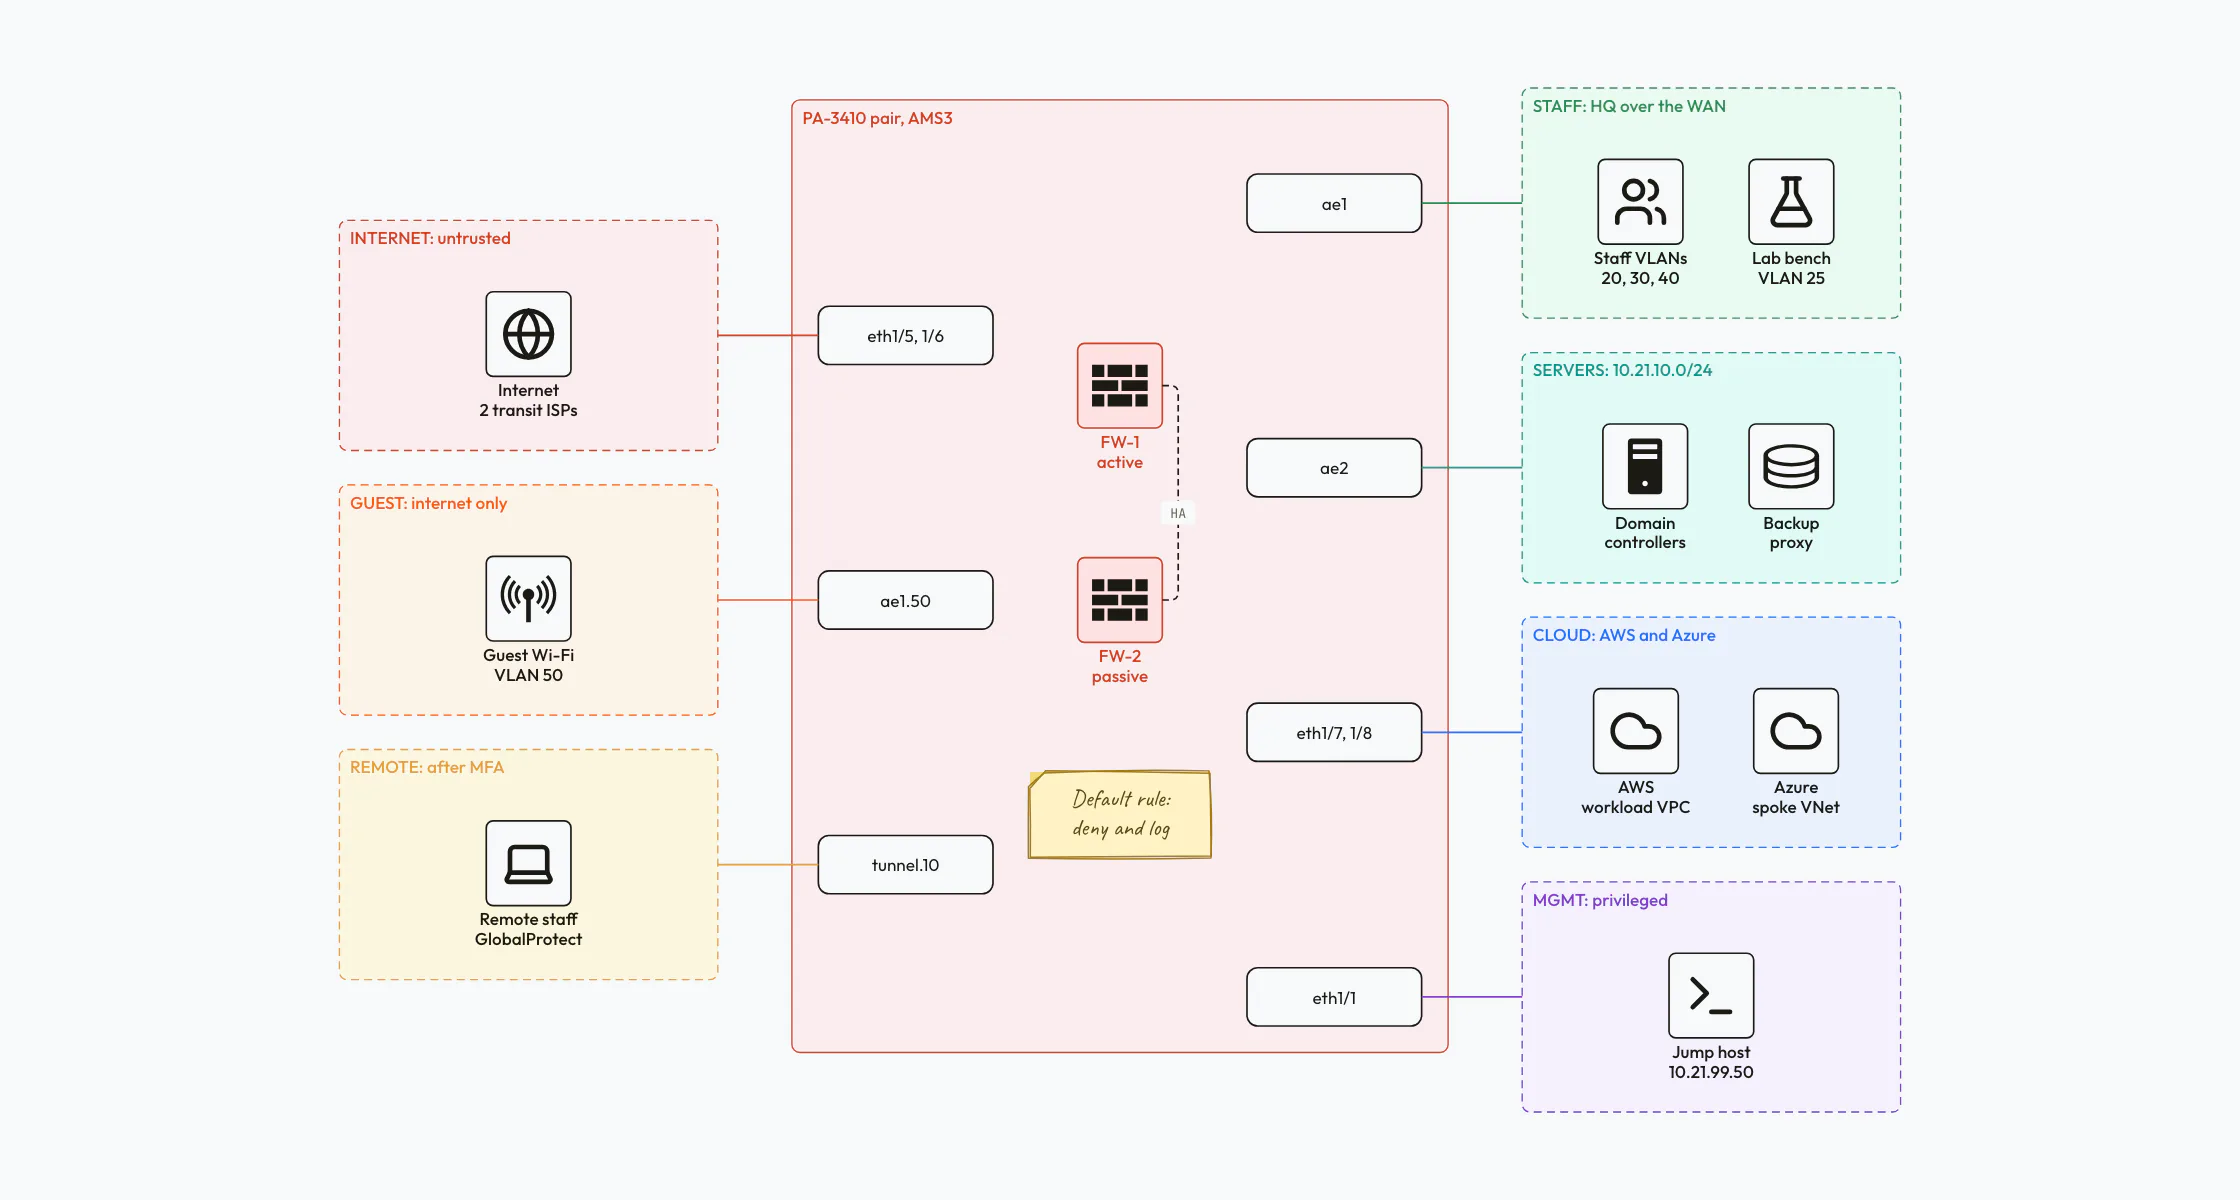Select the Guest Wi-Fi VLAN 50 caption

(x=528, y=665)
